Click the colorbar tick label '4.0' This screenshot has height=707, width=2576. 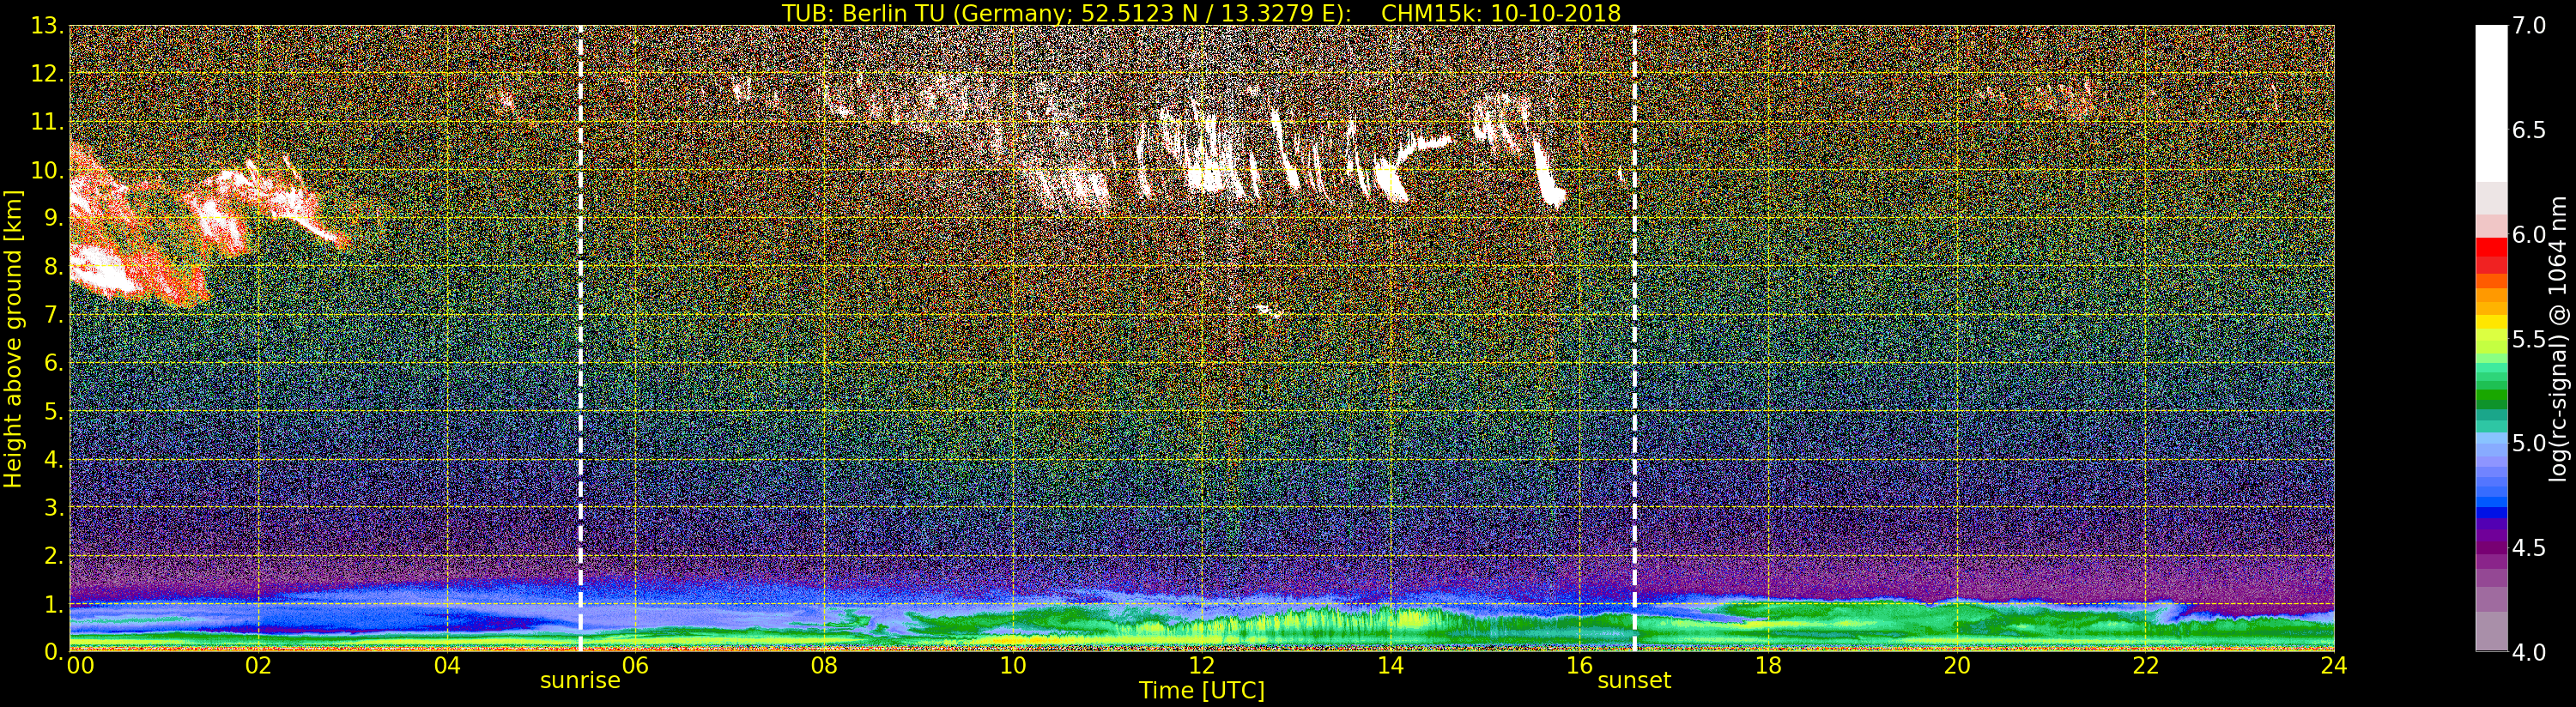click(2529, 652)
